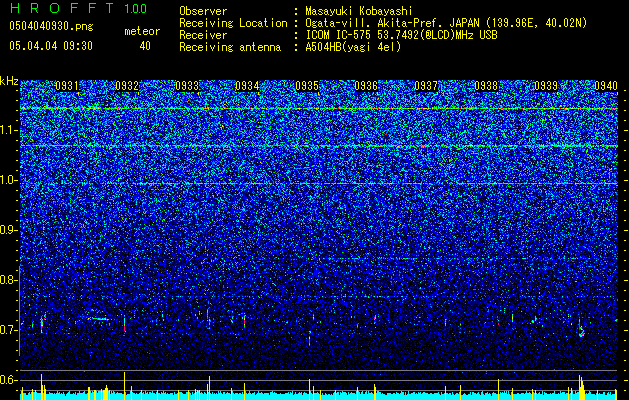Viewport: 629px width, 400px height.
Task: Click the horizontal streak echo after 0931
Action: [97, 319]
